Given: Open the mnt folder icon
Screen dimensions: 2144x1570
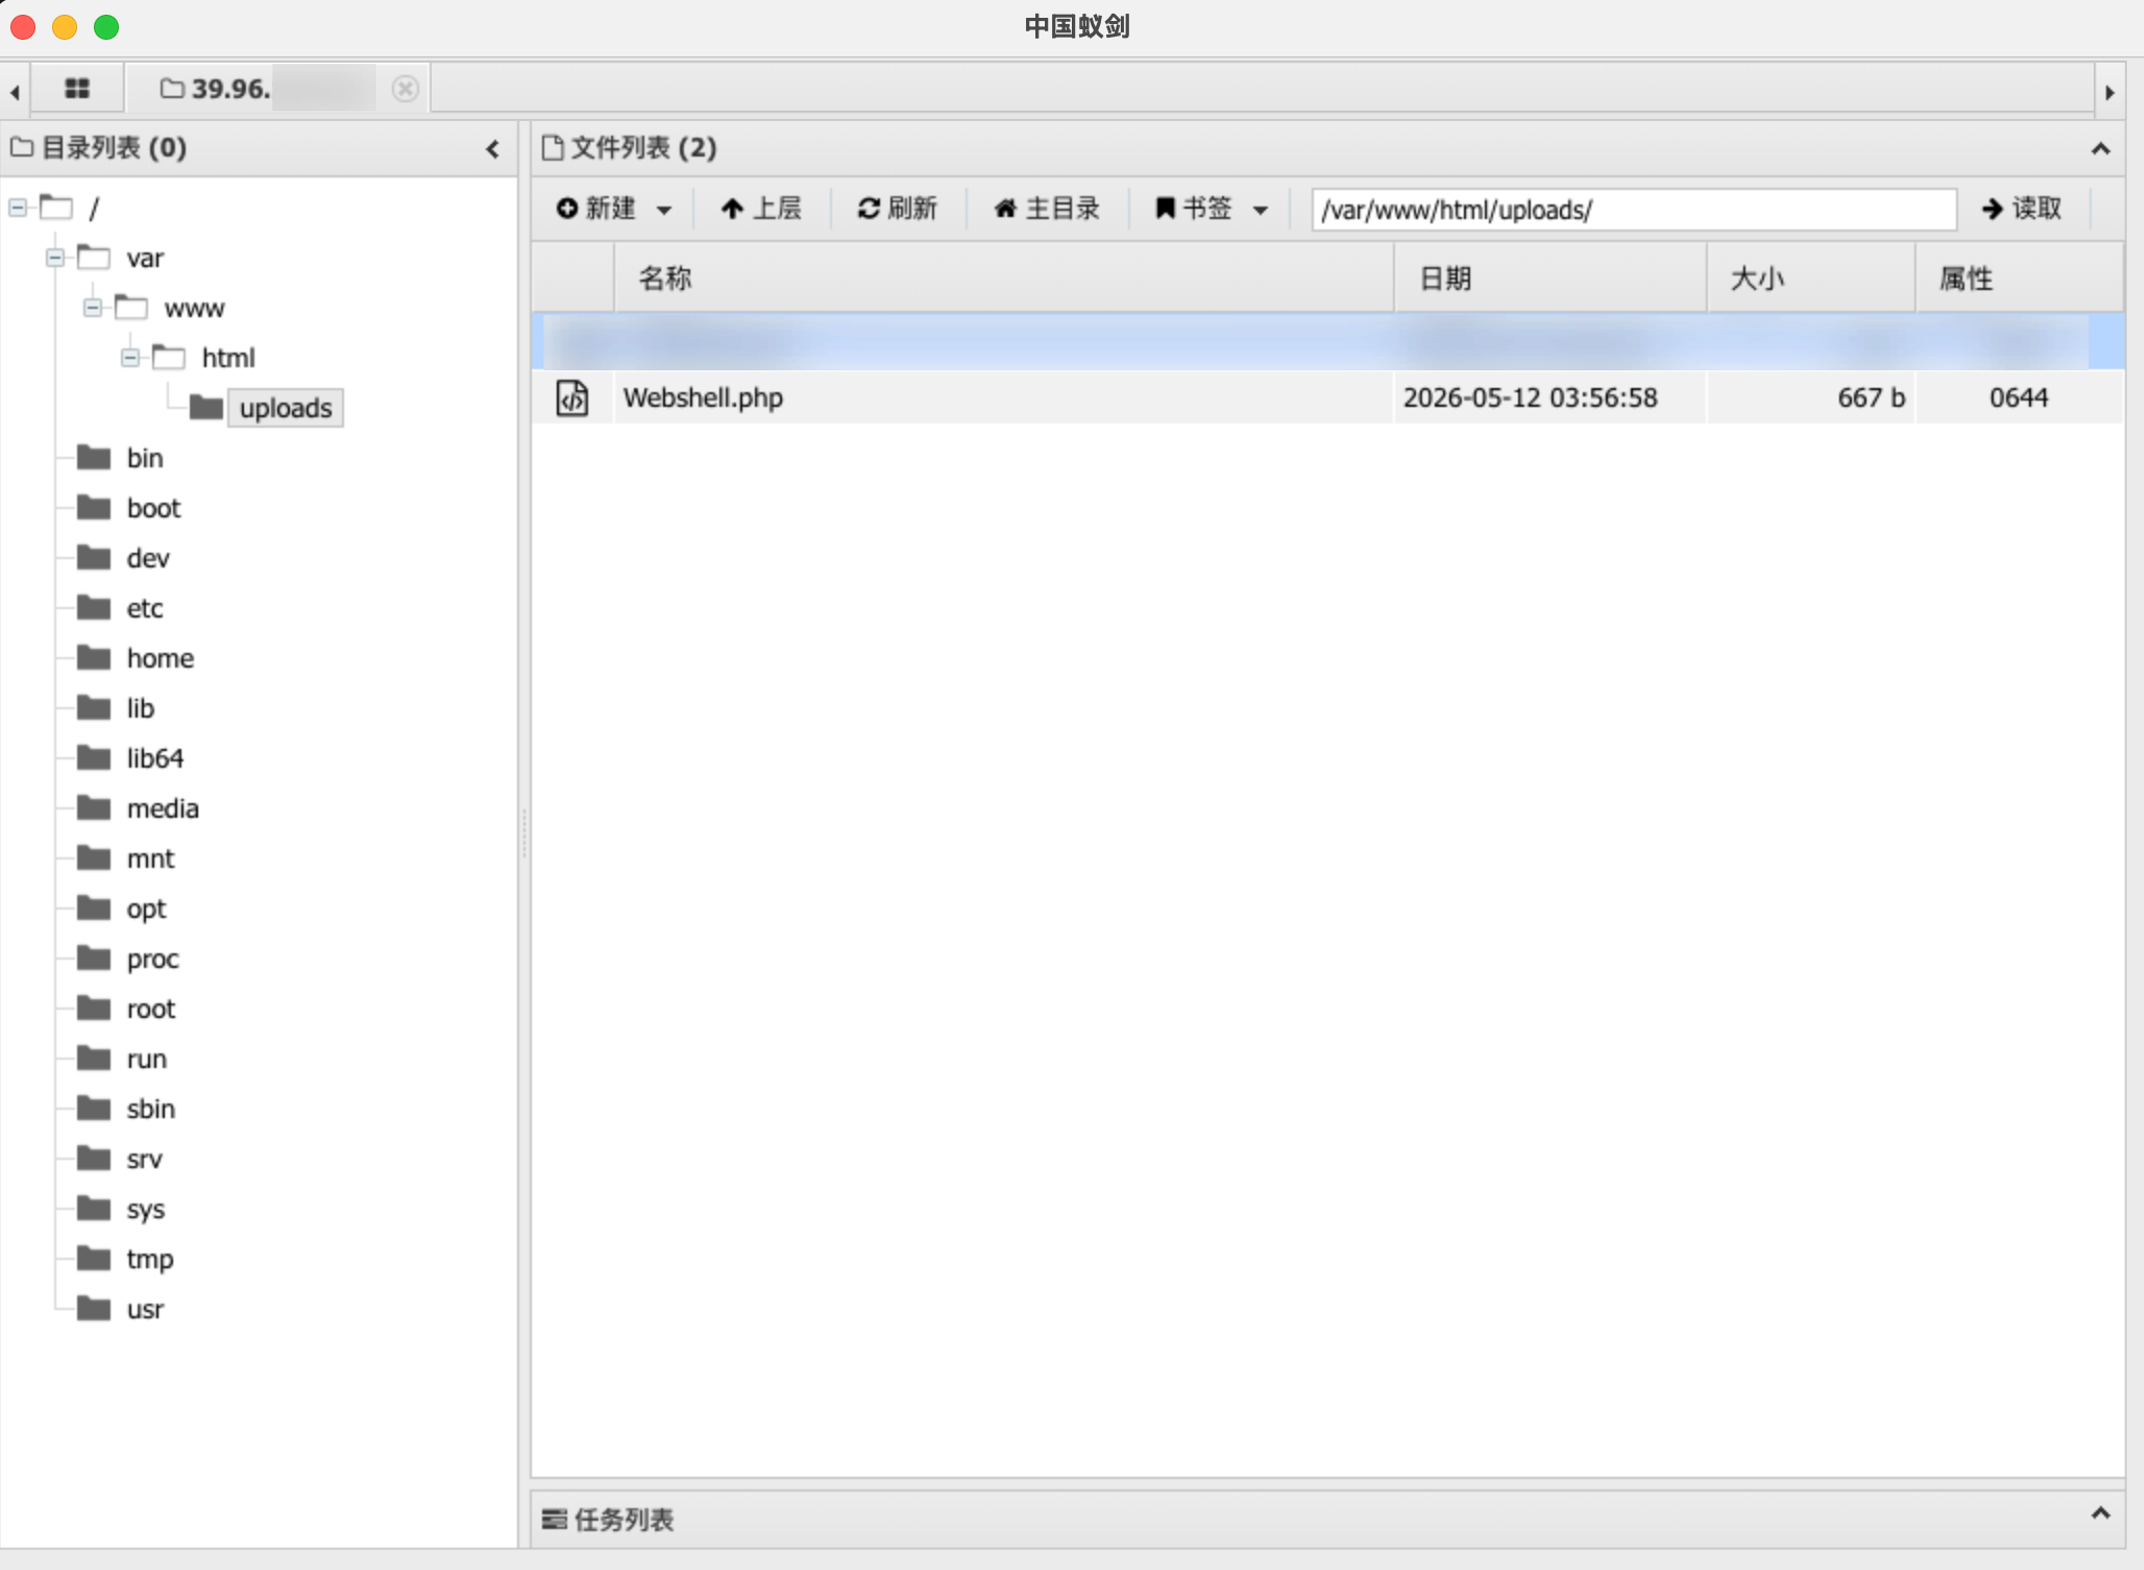Looking at the screenshot, I should pos(94,858).
